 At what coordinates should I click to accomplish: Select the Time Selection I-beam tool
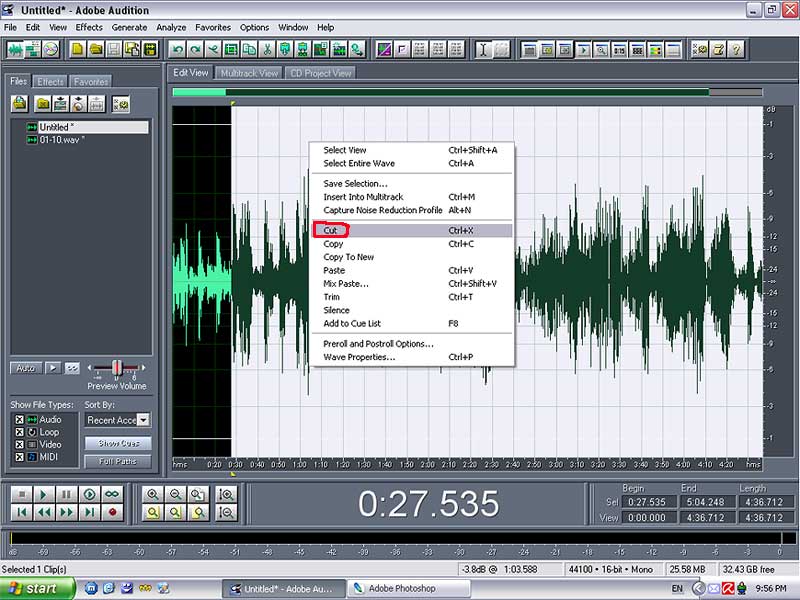483,49
